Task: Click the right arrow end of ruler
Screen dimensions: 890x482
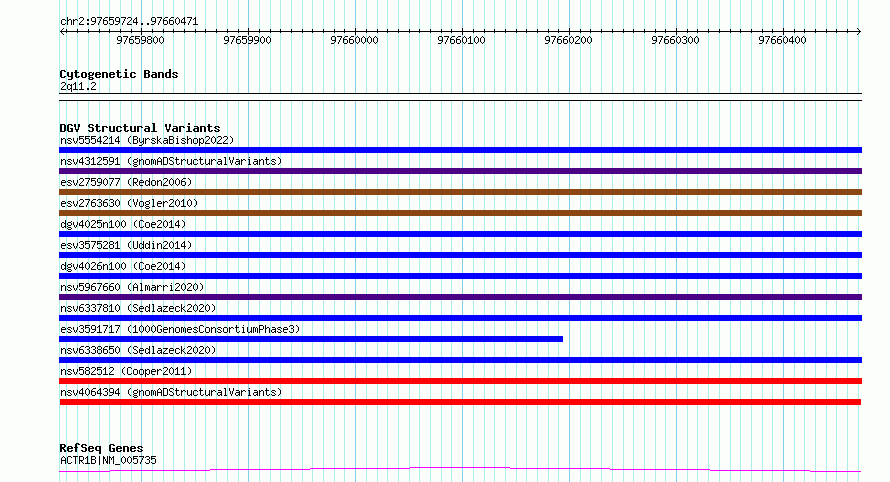Action: [x=859, y=32]
